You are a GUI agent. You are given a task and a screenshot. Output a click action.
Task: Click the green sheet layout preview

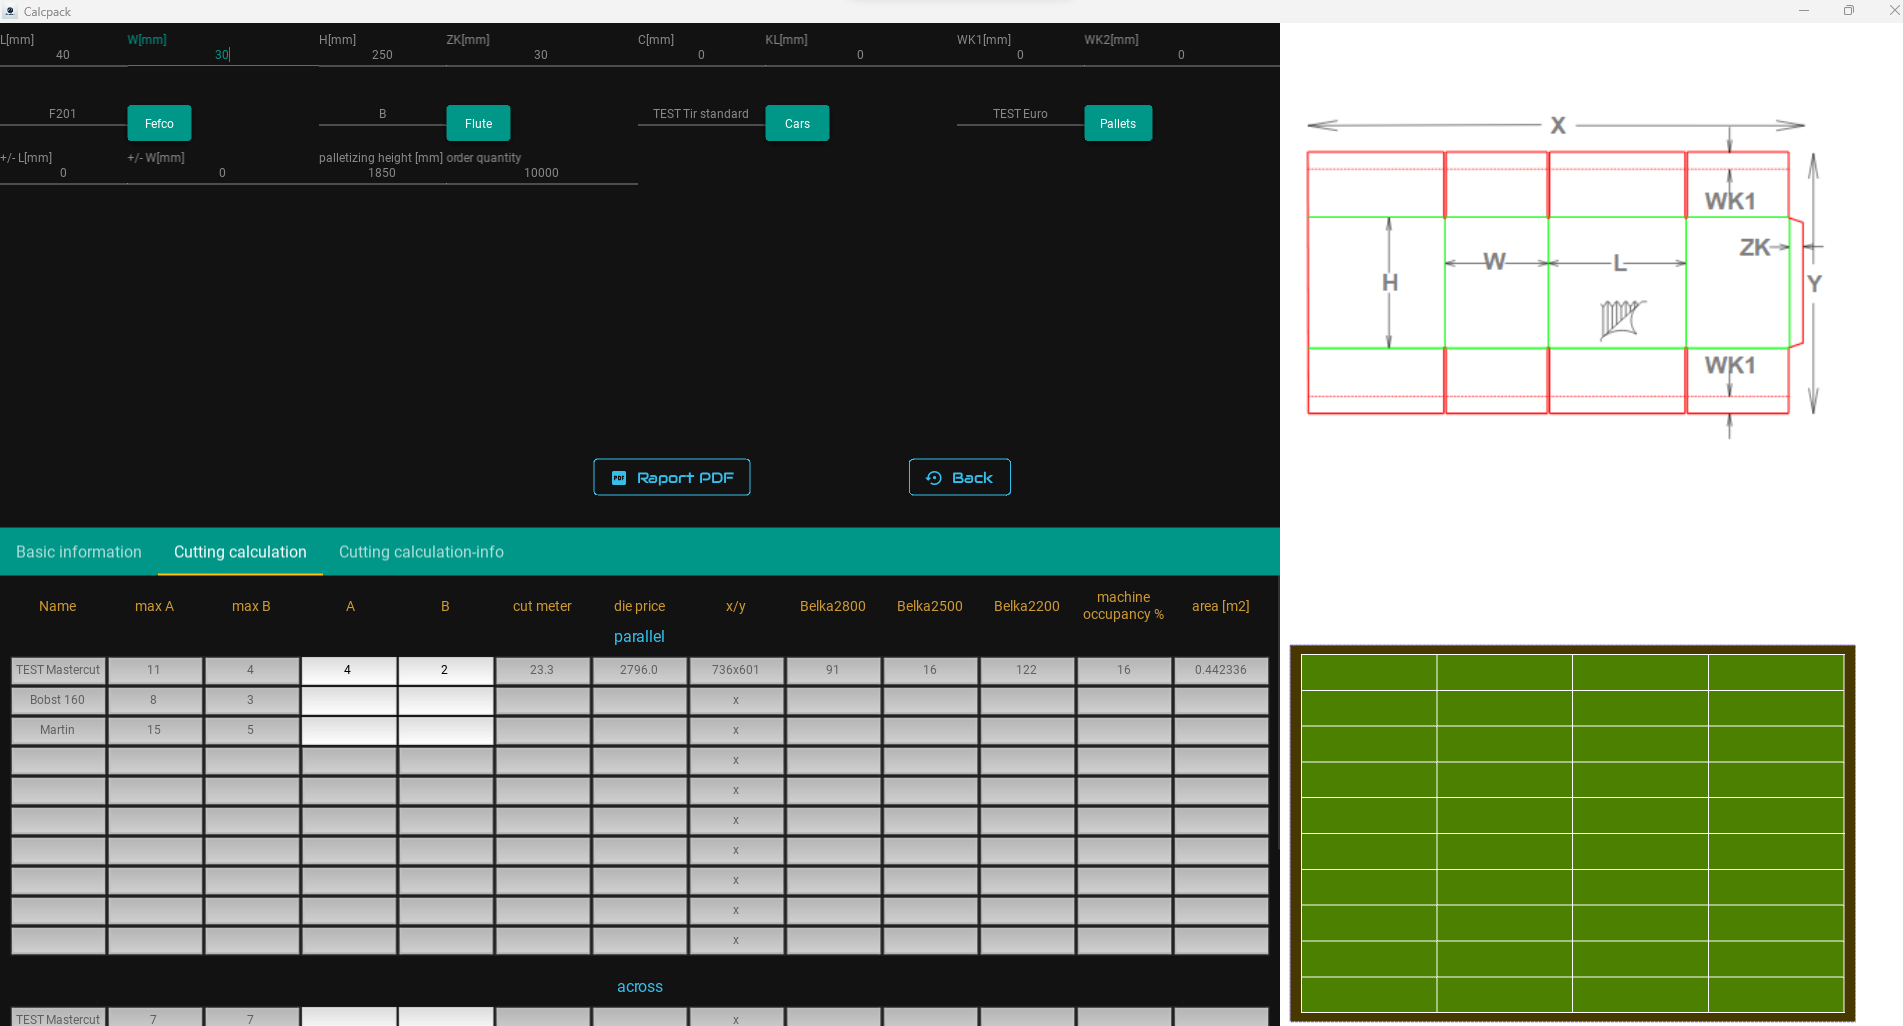(x=1572, y=833)
